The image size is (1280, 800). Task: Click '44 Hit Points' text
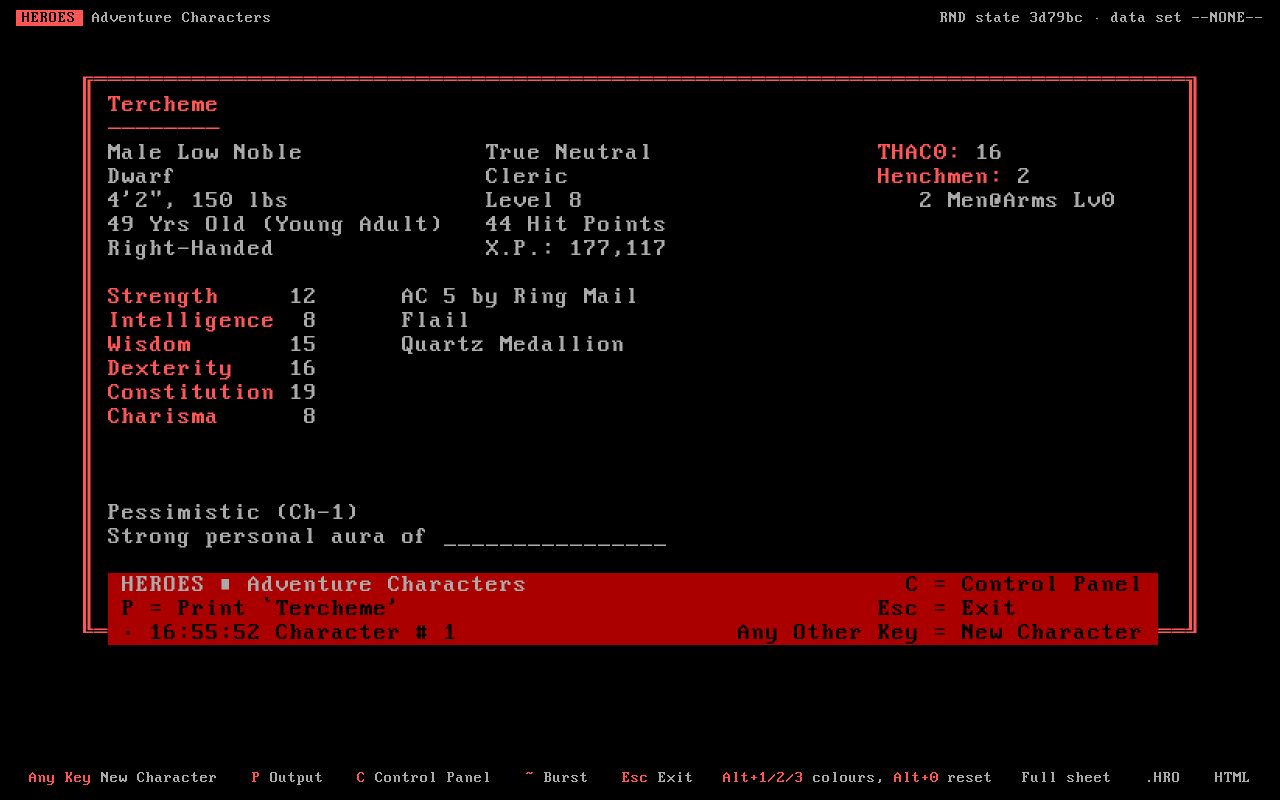point(575,224)
